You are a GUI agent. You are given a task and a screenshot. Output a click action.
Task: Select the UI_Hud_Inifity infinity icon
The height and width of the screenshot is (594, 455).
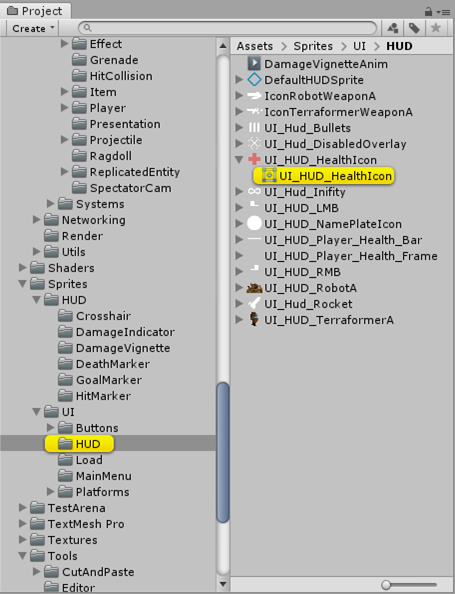254,192
